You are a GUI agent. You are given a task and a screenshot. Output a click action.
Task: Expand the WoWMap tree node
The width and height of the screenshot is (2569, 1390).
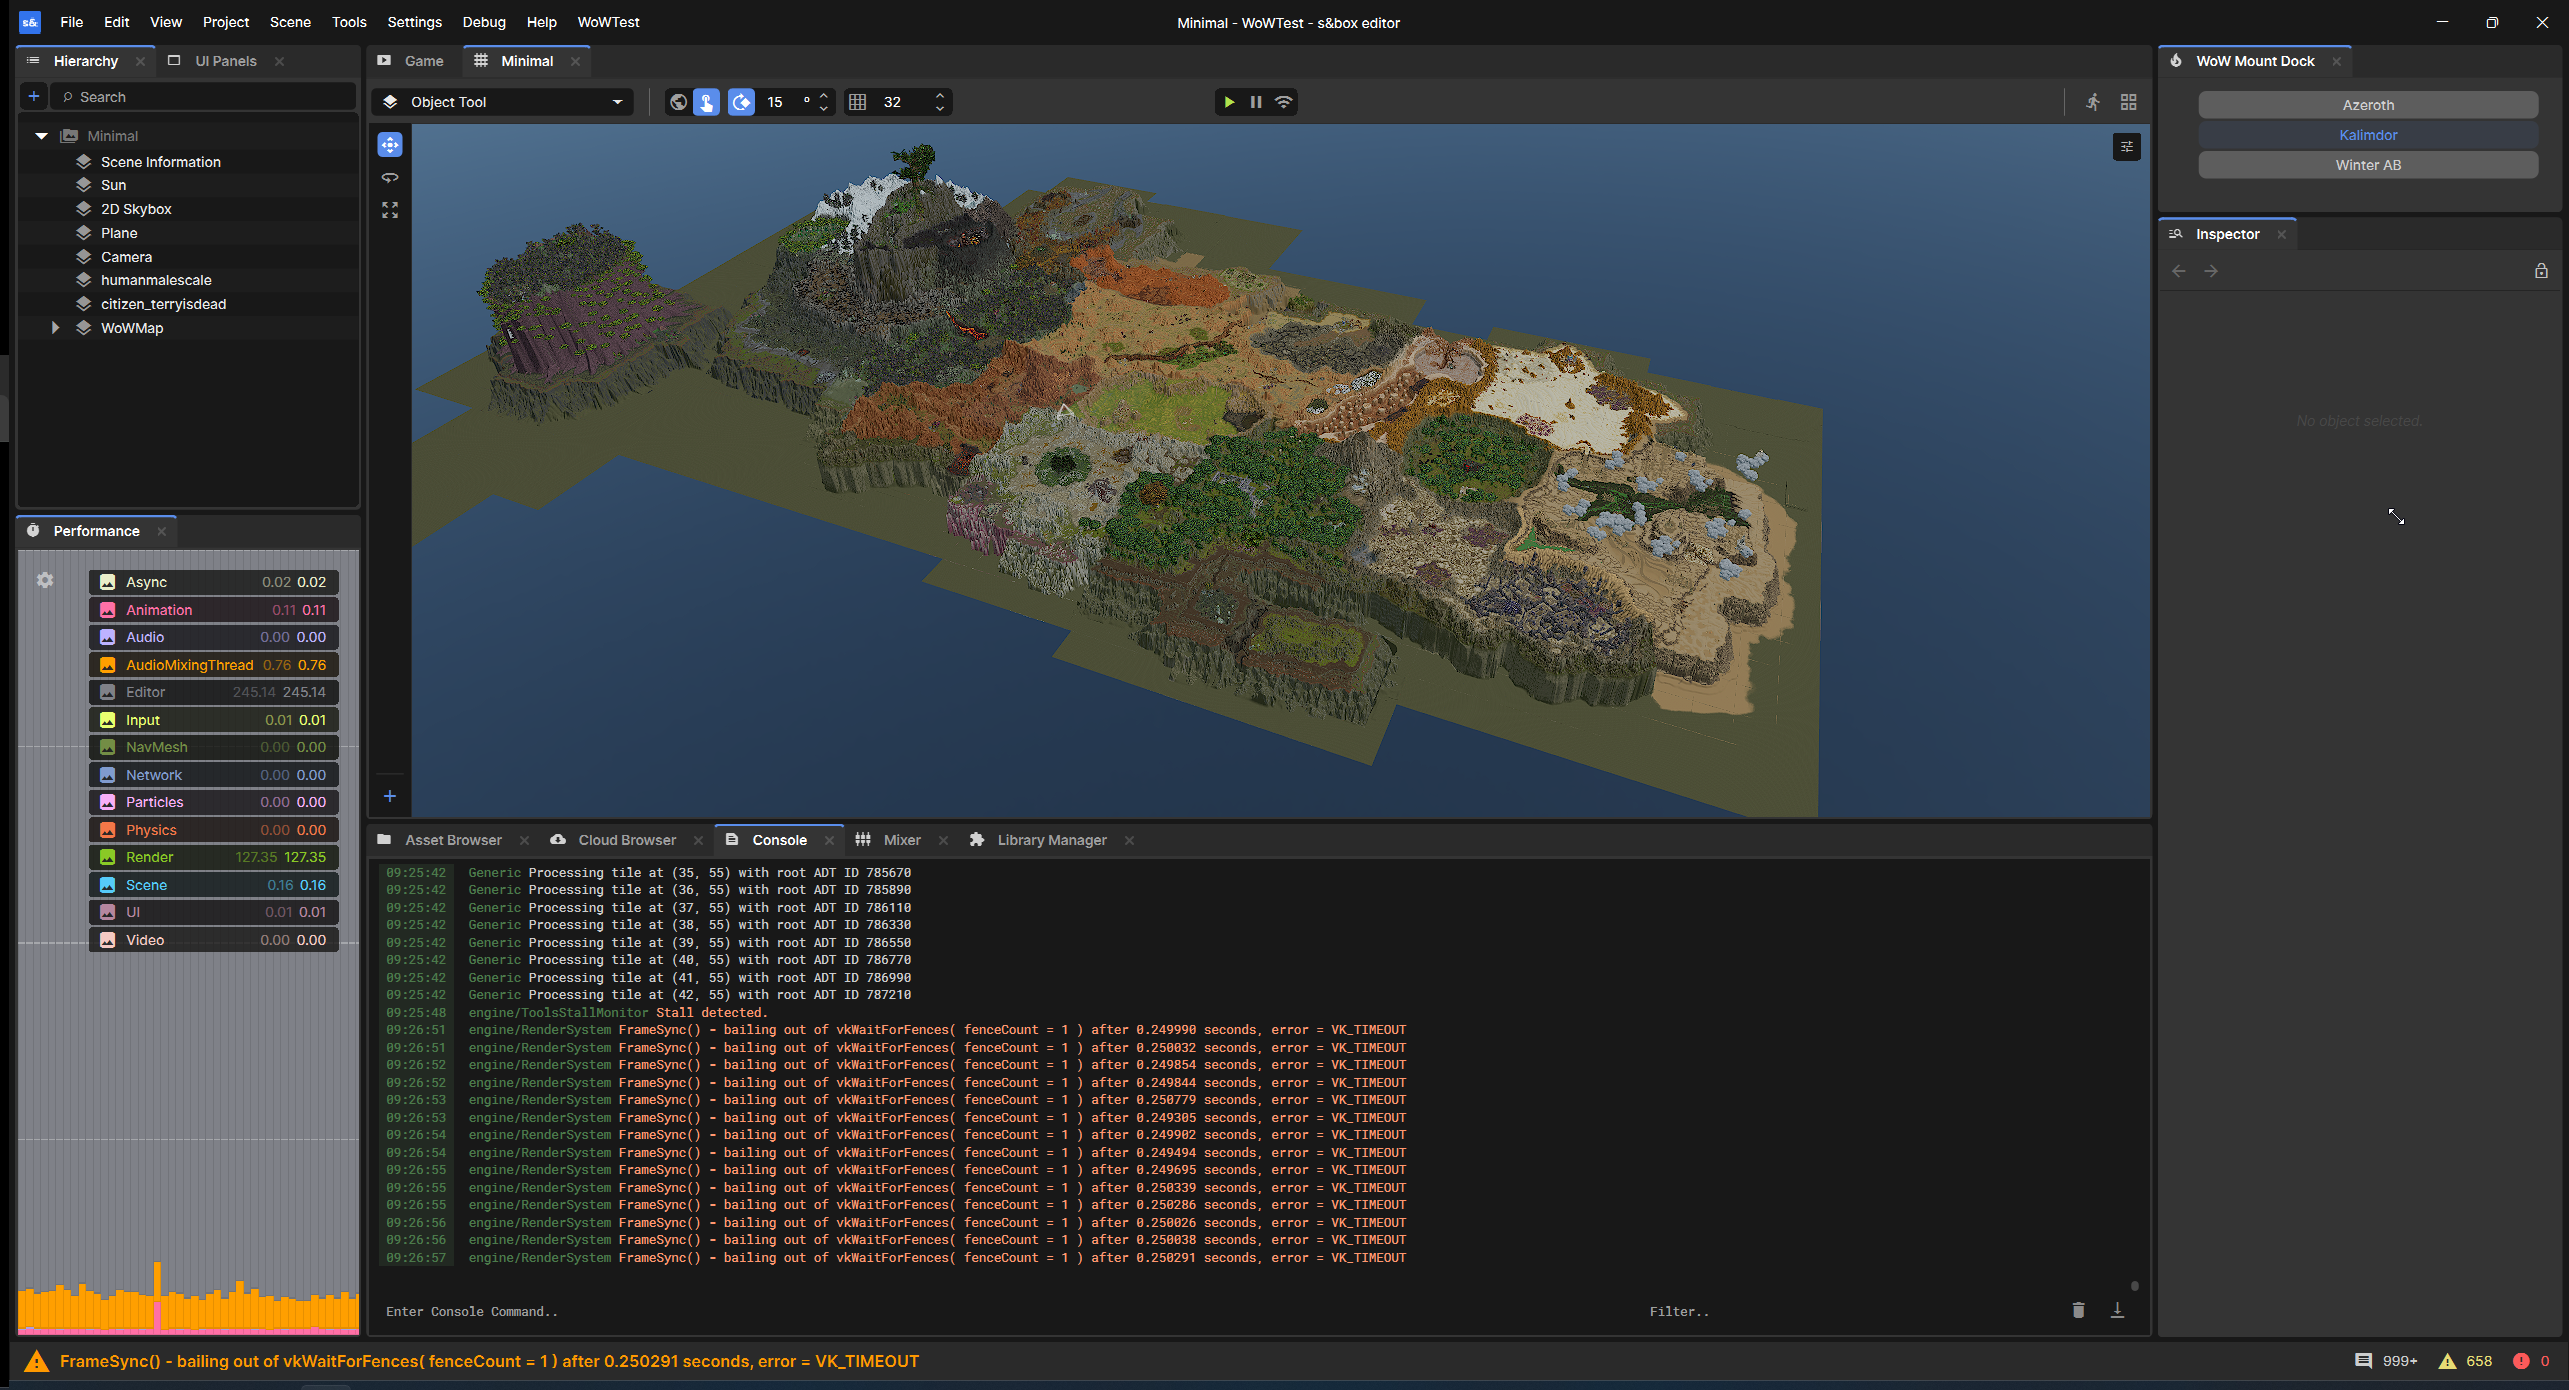(x=55, y=328)
